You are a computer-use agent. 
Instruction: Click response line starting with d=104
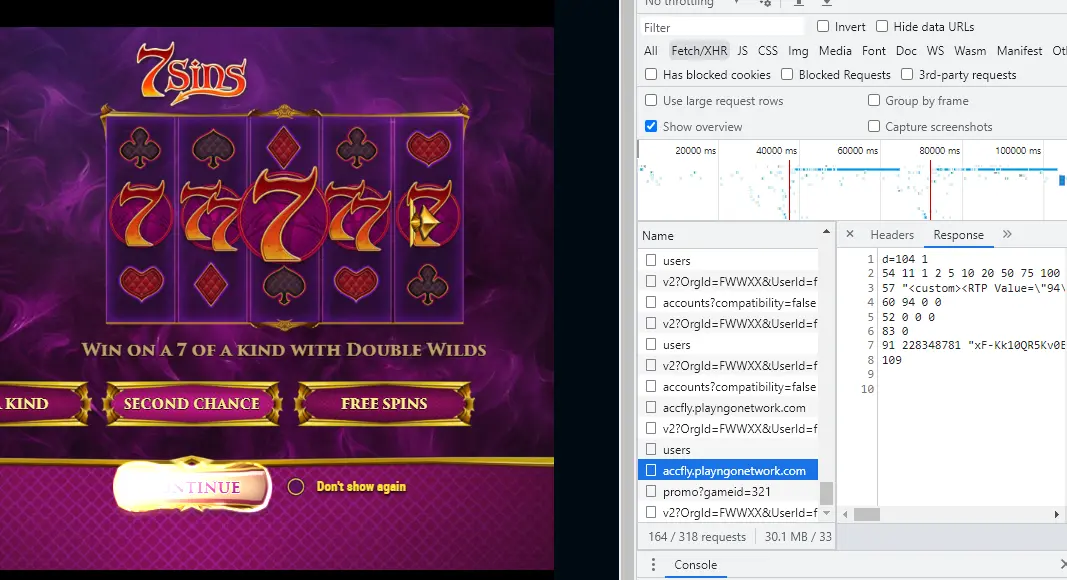[x=904, y=259]
